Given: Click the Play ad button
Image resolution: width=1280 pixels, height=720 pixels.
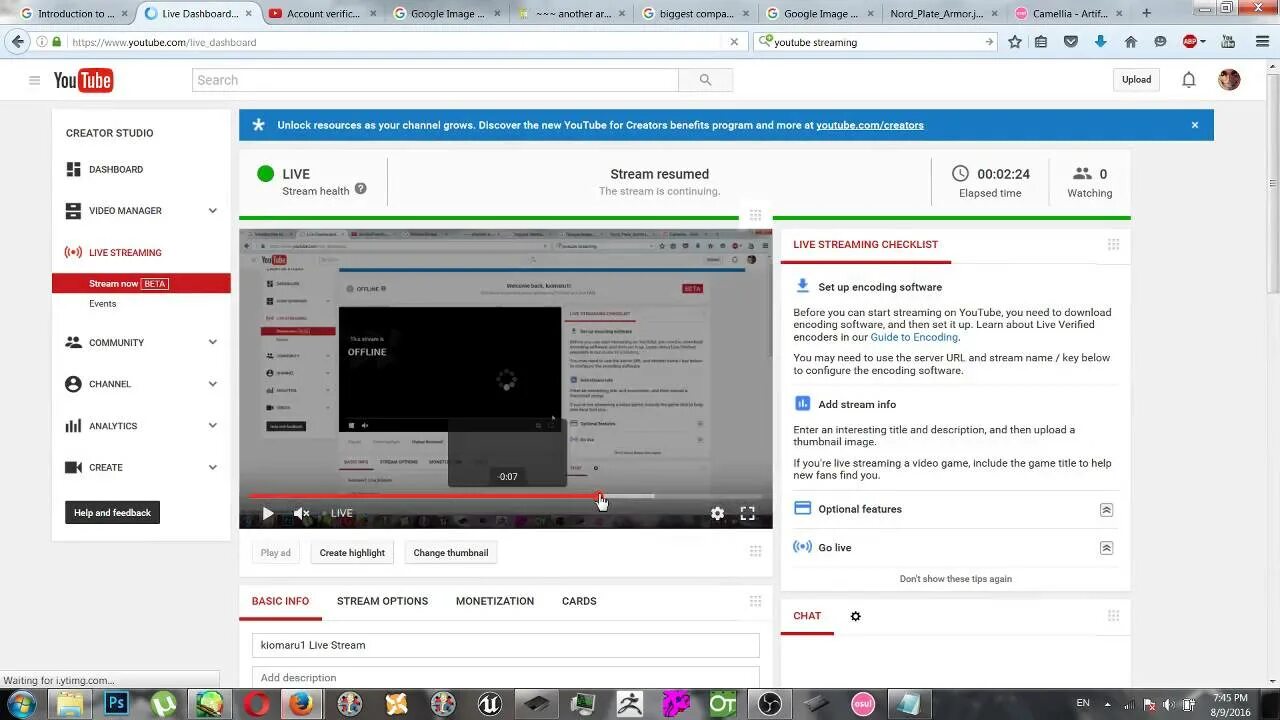Looking at the screenshot, I should pos(276,553).
